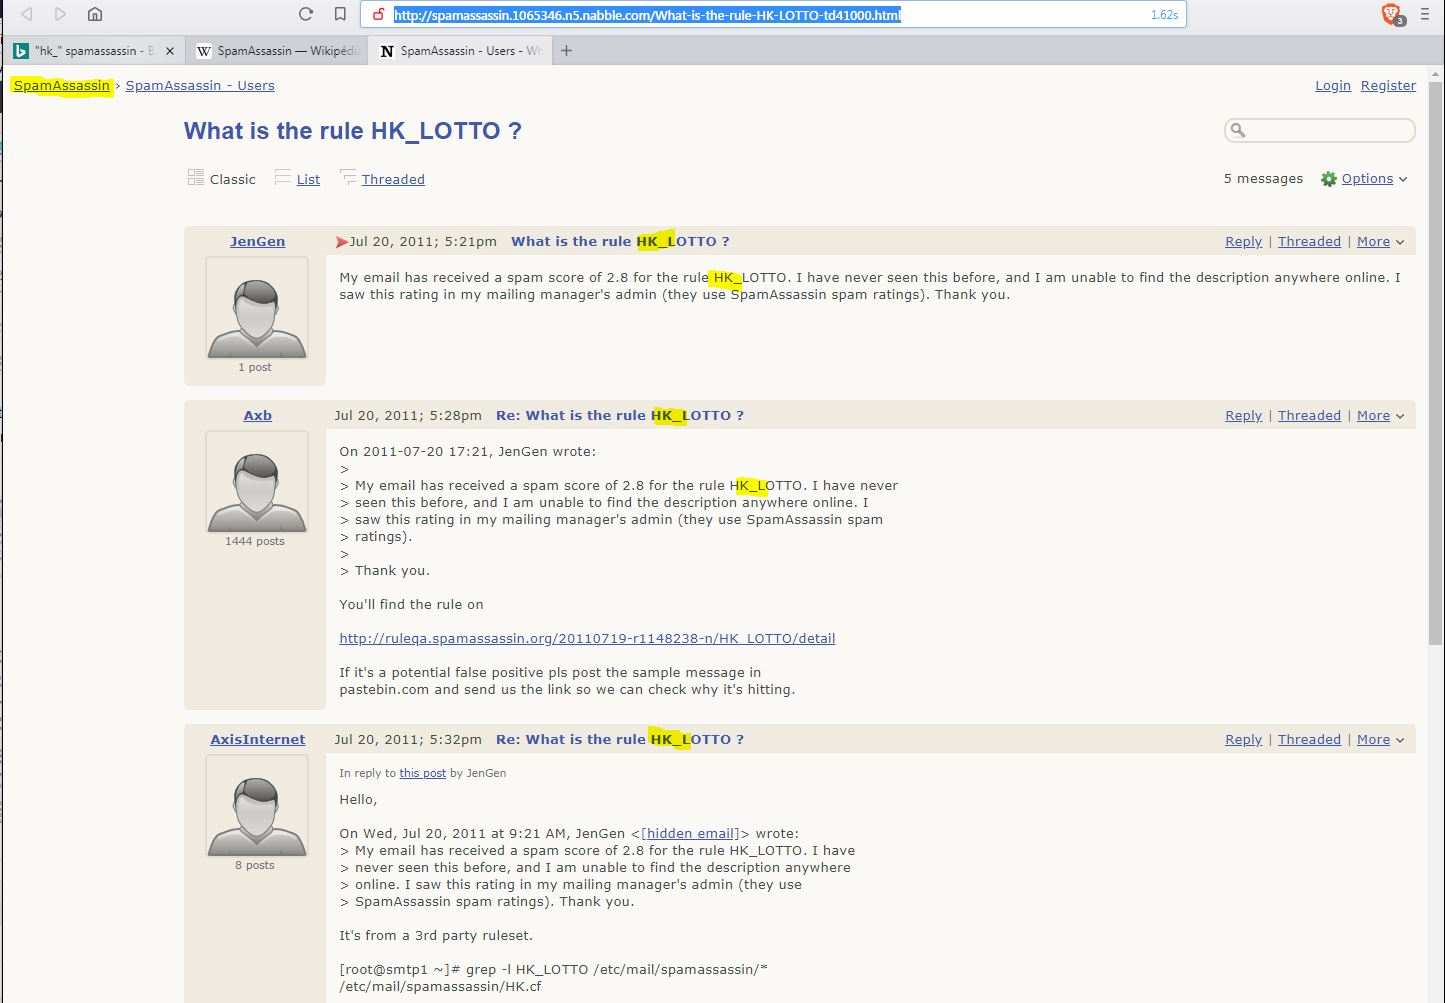Expand More menu on Axb's post

coord(1380,416)
